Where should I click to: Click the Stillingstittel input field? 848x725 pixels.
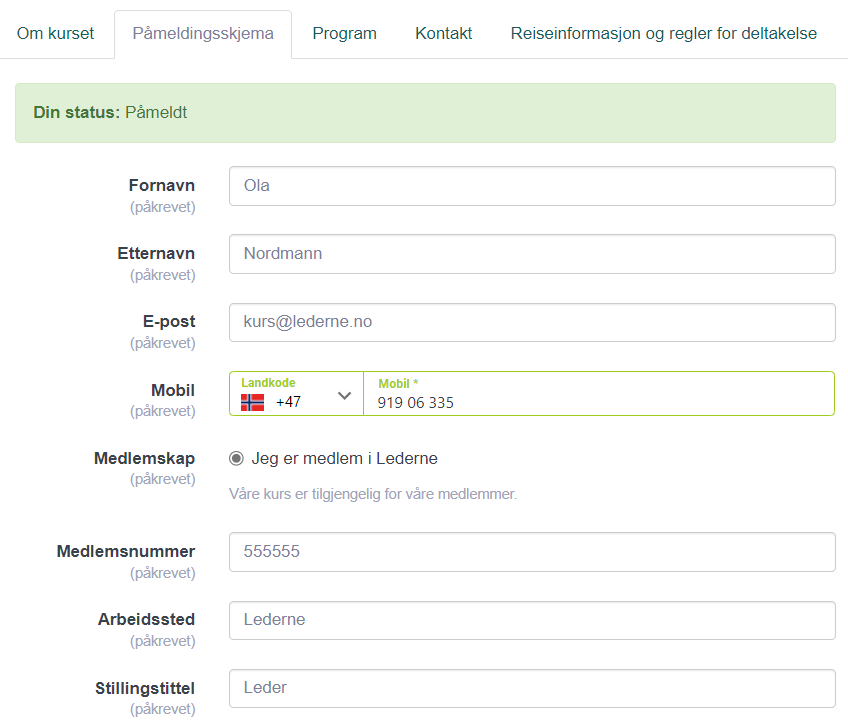[532, 688]
